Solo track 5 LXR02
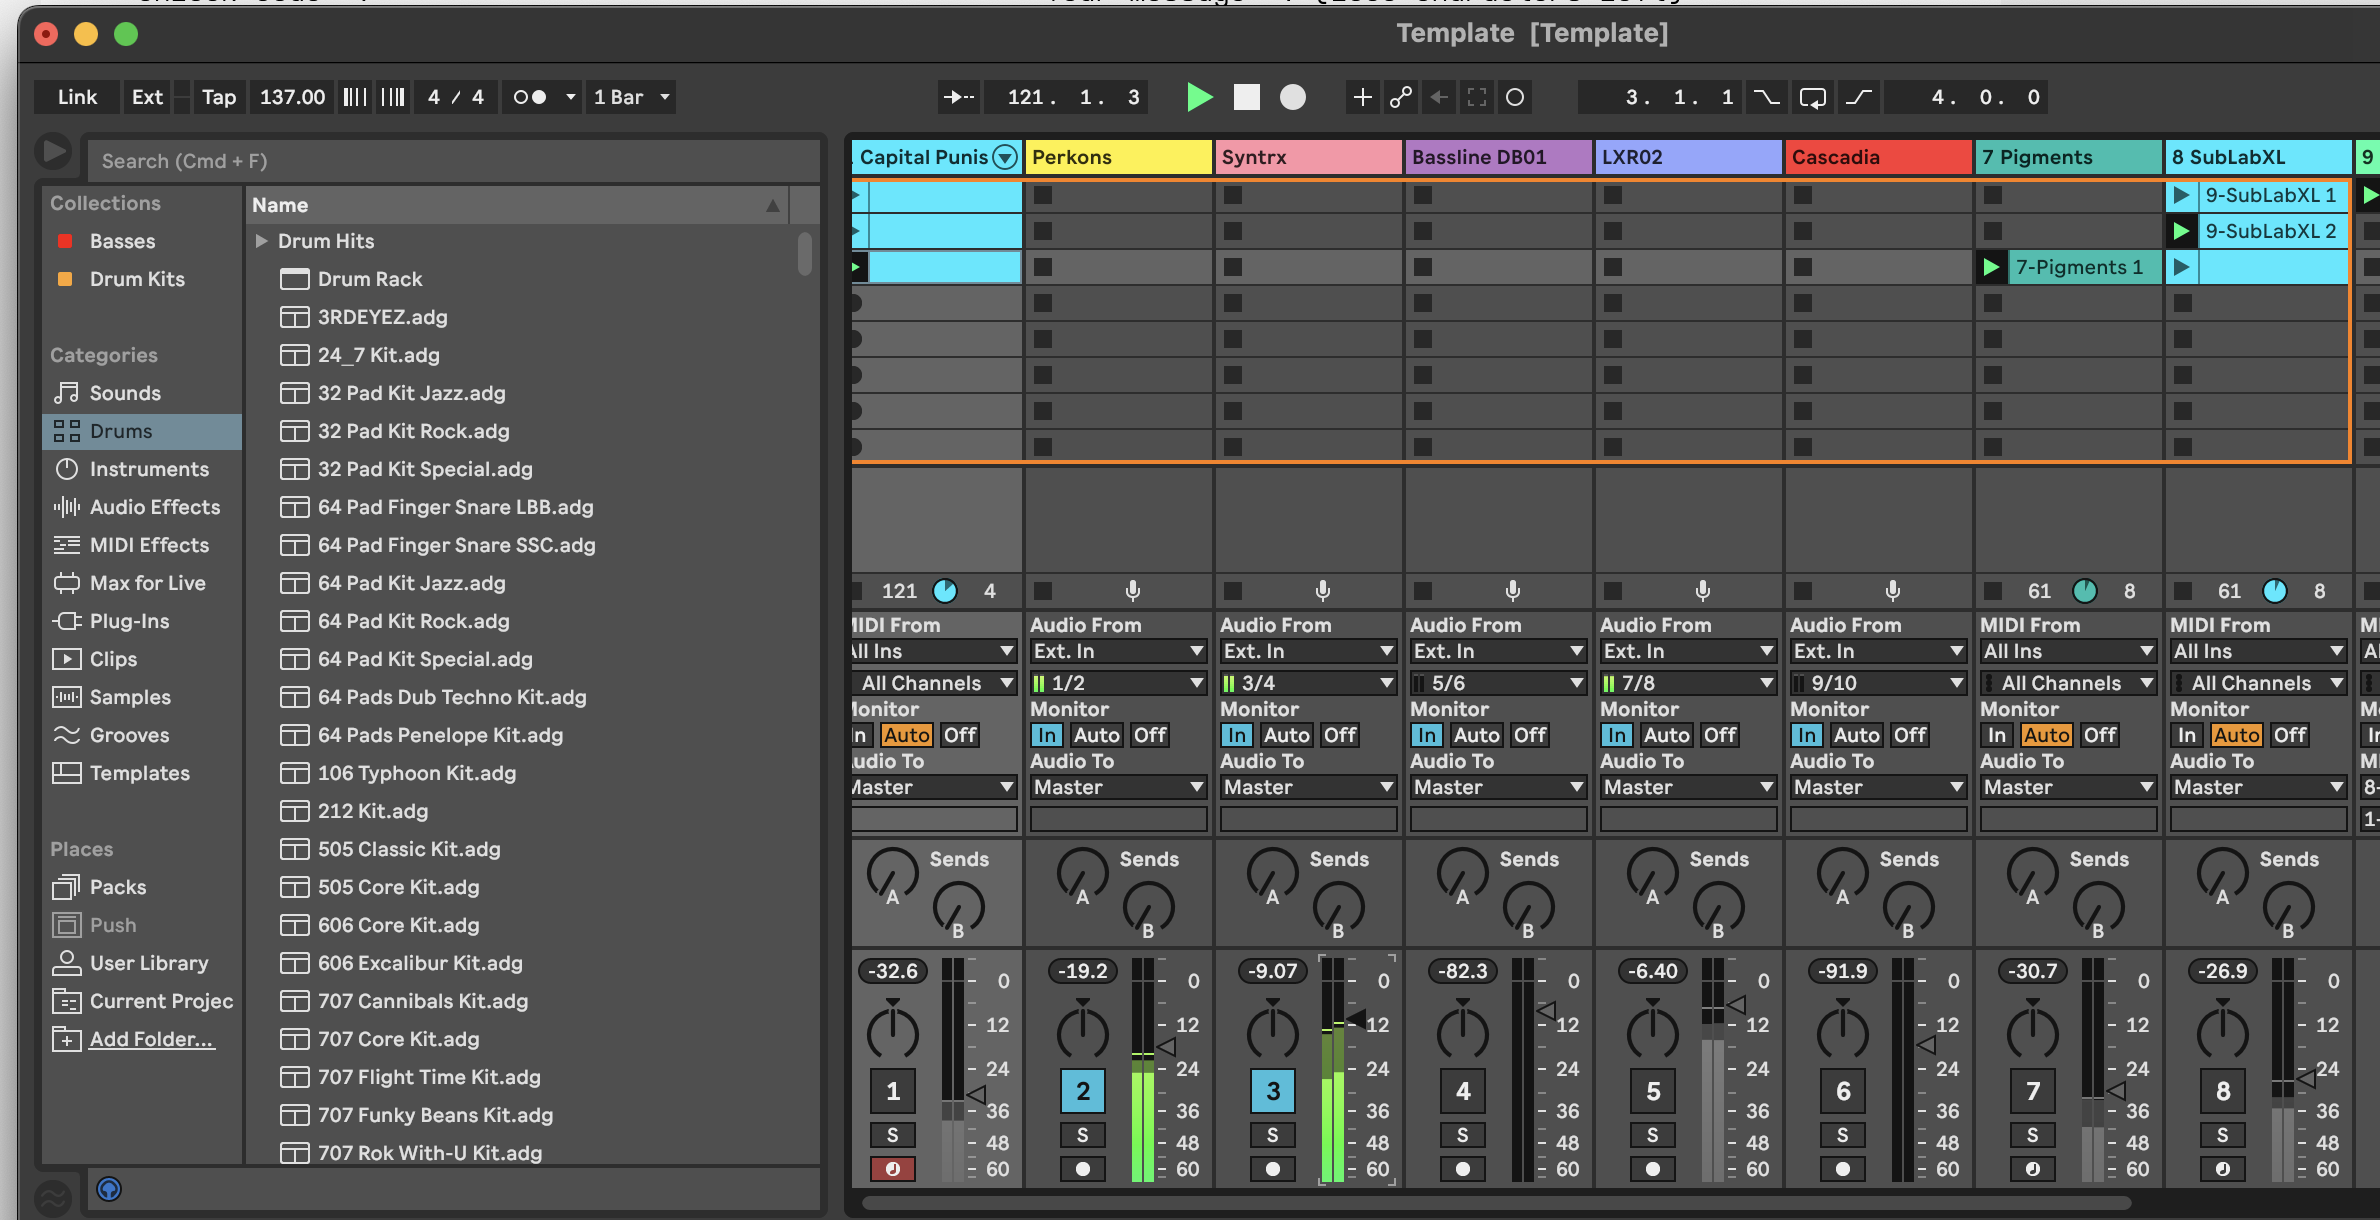The image size is (2380, 1220). pos(1653,1135)
